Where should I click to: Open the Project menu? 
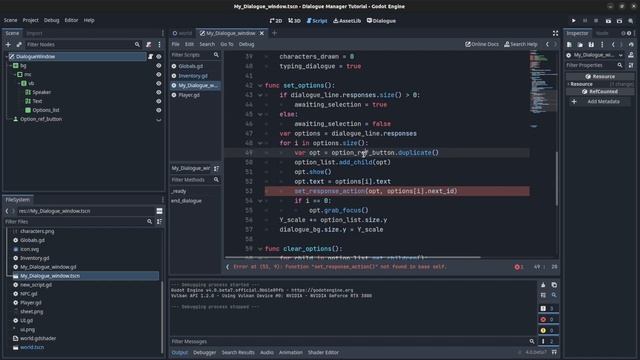click(x=31, y=20)
